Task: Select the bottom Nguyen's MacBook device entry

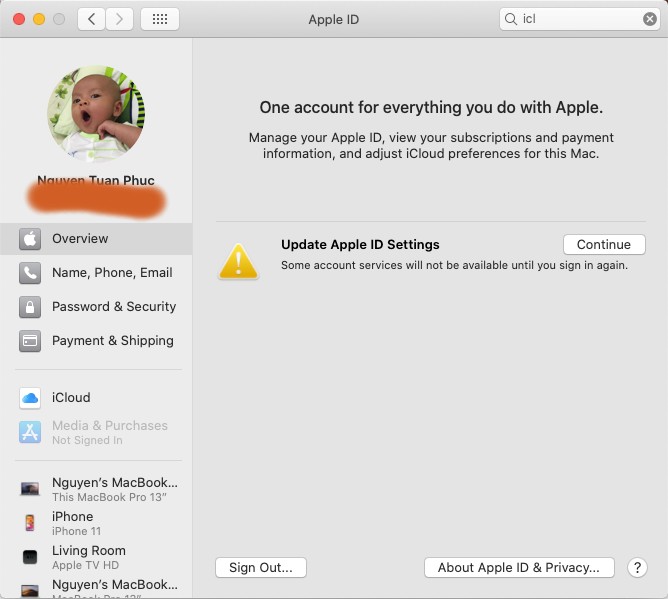Action: pyautogui.click(x=96, y=587)
